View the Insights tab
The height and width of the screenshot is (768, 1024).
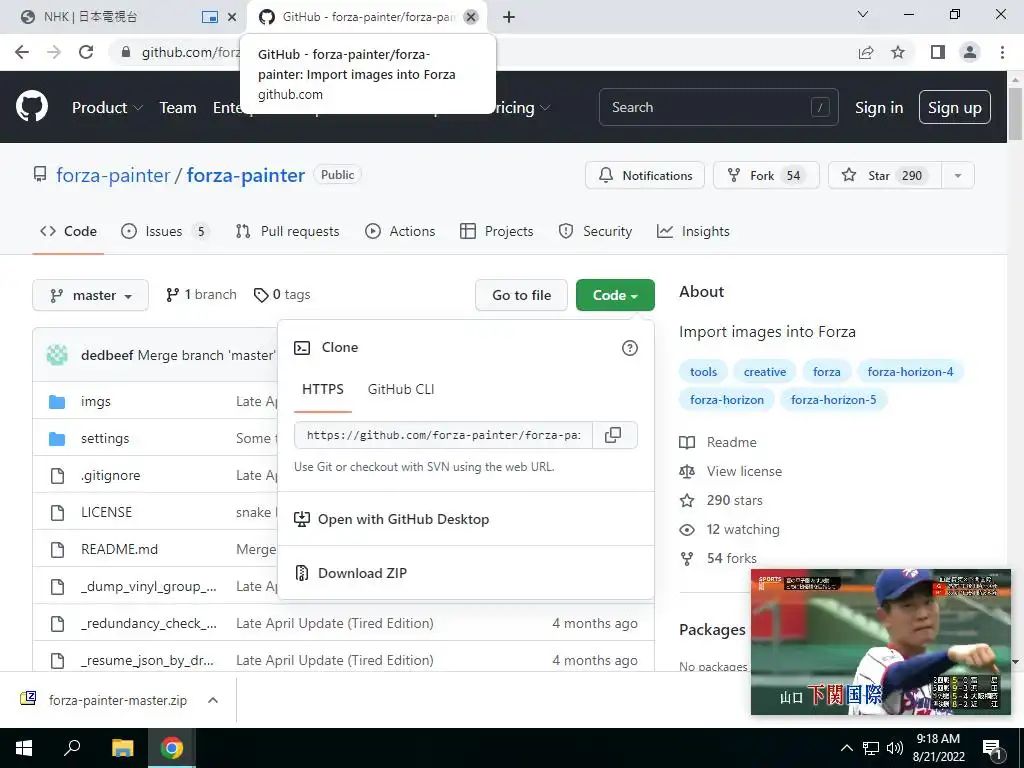pos(693,231)
